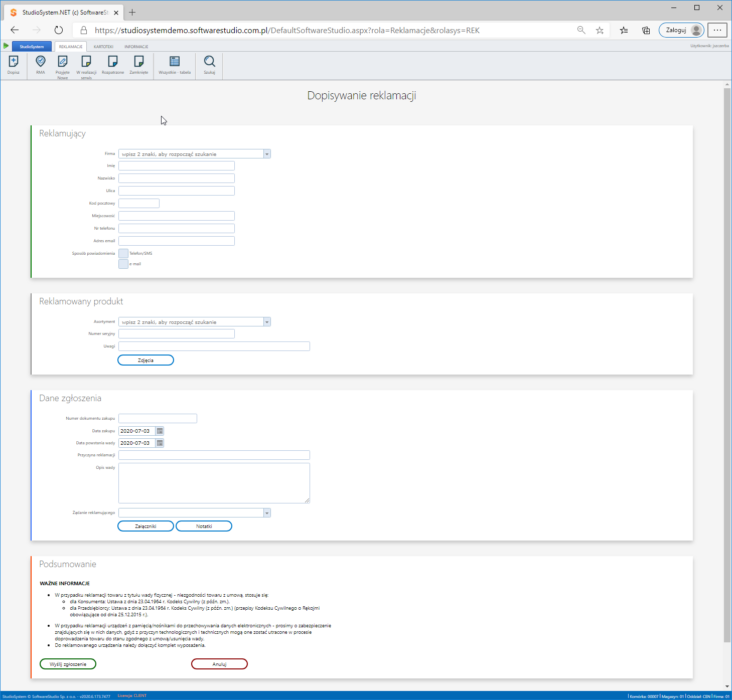Screen dimensions: 732x700
Task: Click the Żądanie reklamującego select box
Action: [x=194, y=513]
